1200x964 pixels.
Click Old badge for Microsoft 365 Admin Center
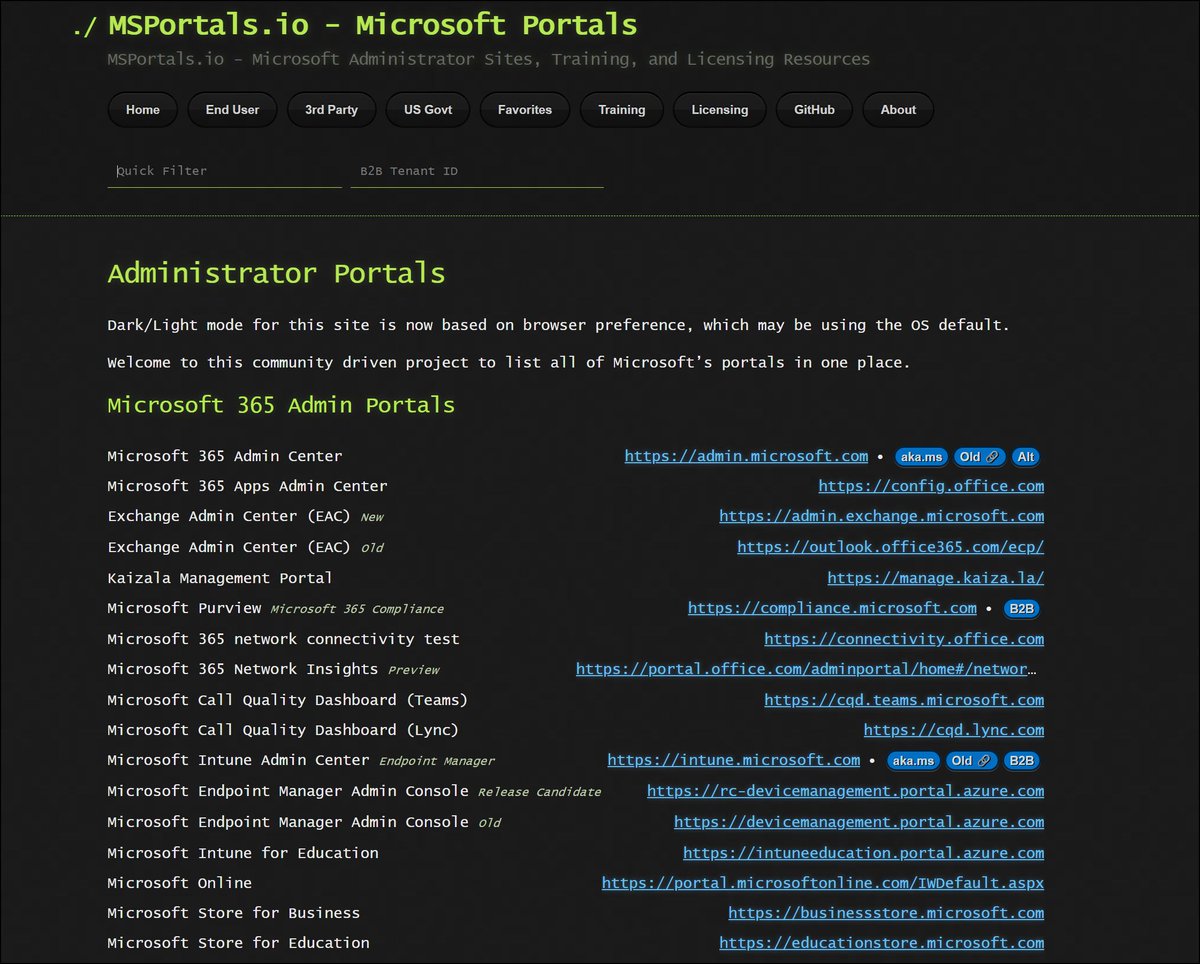[x=979, y=457]
